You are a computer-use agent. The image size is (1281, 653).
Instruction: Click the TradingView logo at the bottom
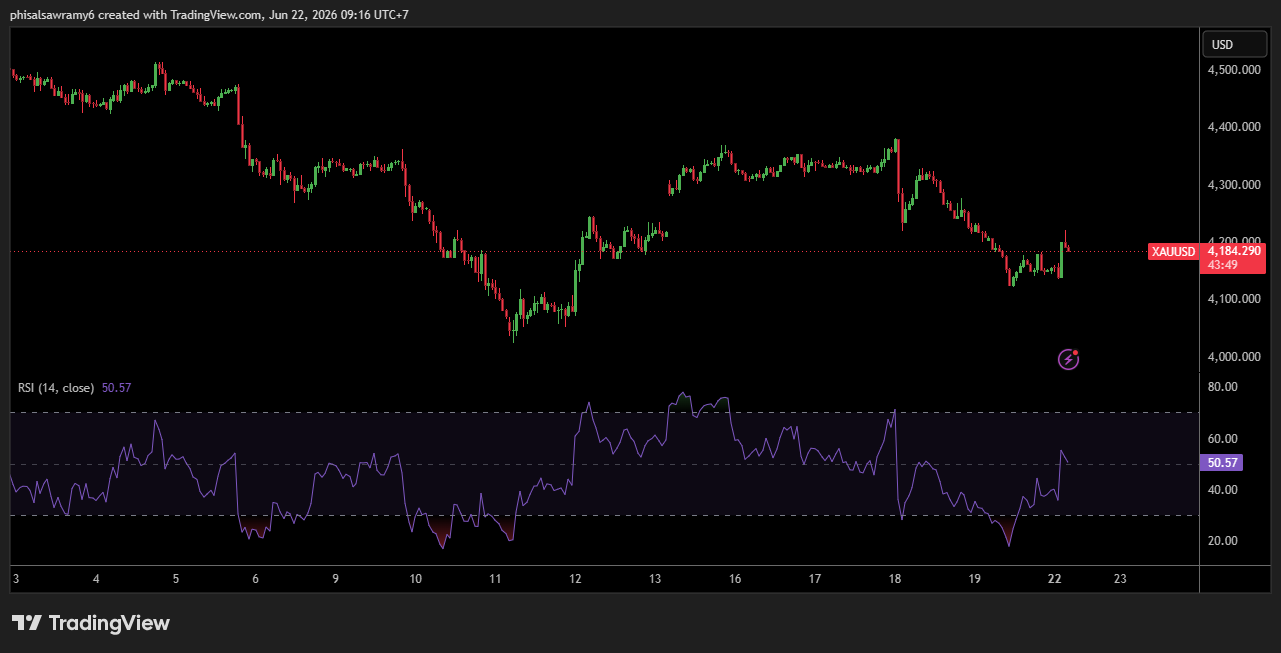pos(91,623)
